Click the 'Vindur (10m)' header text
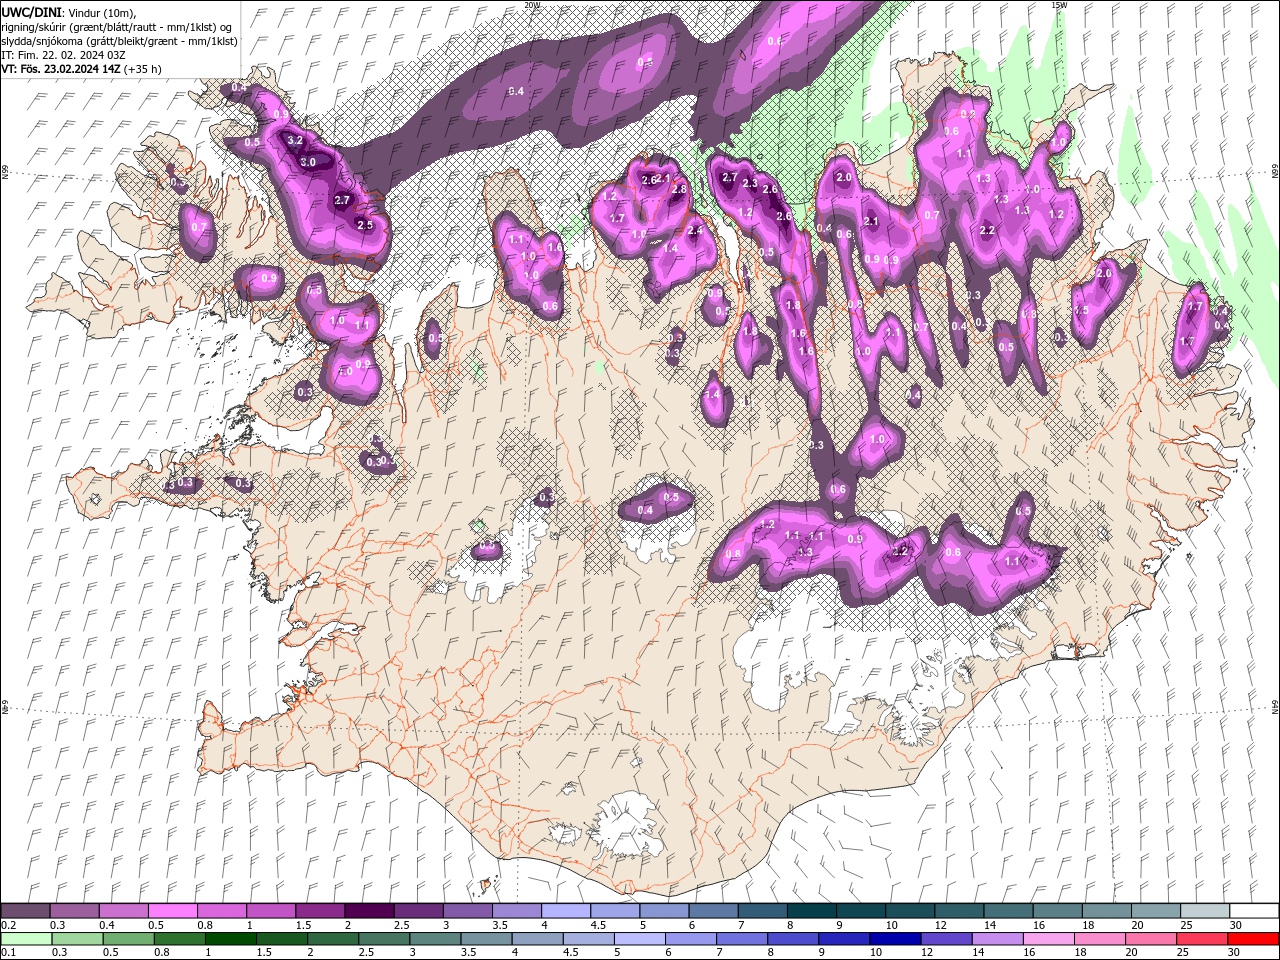Screen dimensions: 1280x960 (103, 12)
